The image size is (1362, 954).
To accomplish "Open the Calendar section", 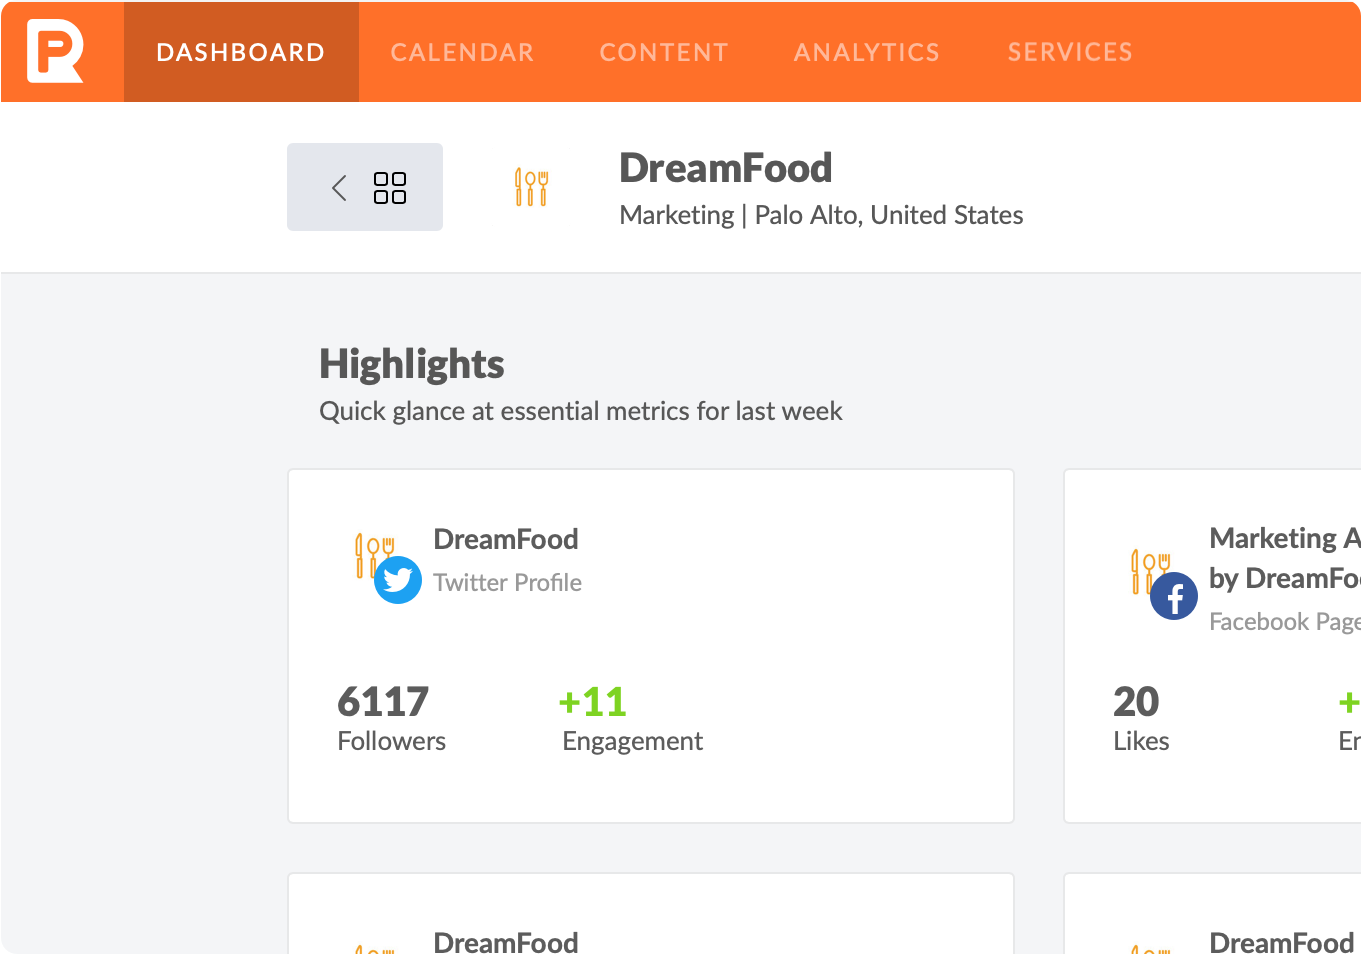I will click(462, 51).
